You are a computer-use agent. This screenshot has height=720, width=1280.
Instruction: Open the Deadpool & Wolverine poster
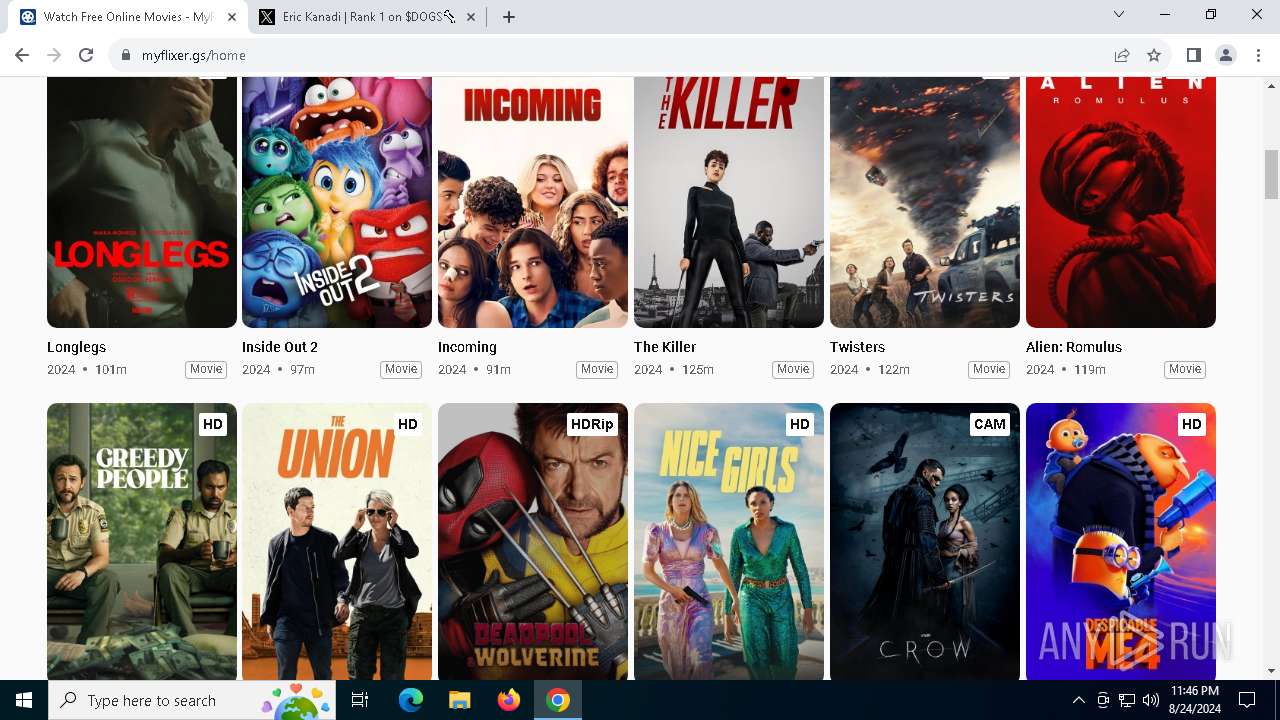point(533,541)
